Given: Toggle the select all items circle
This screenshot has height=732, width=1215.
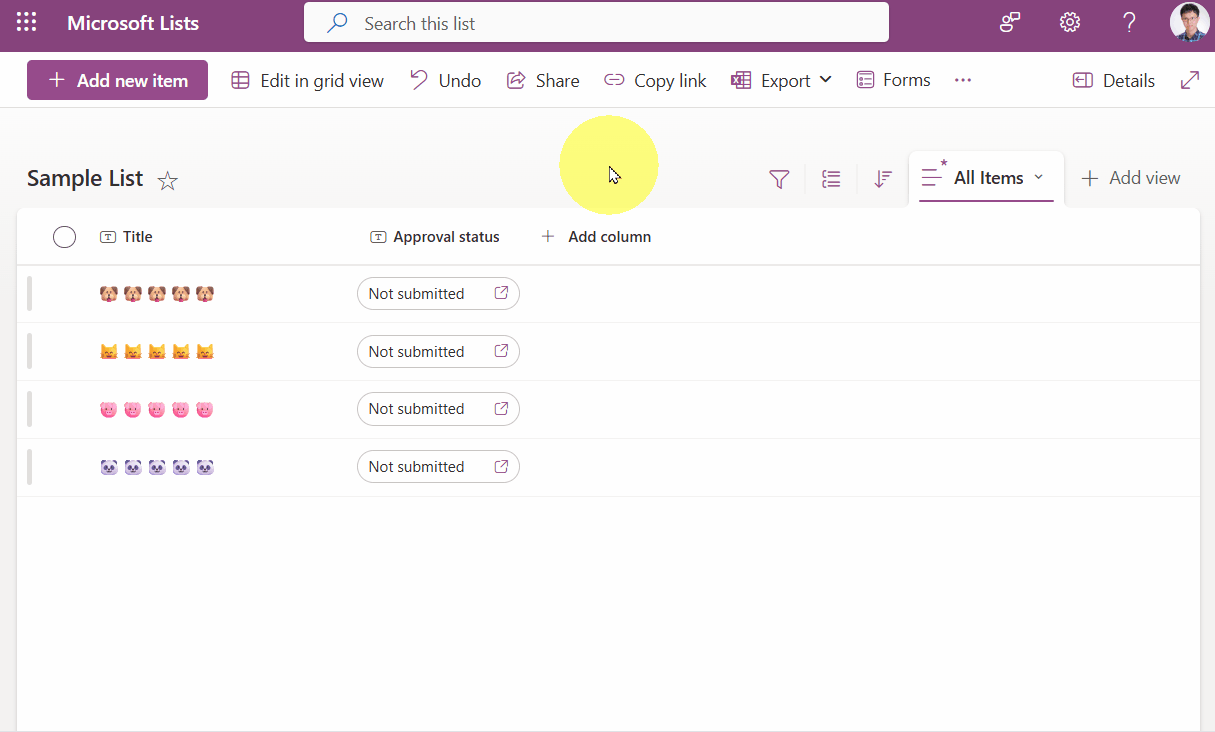Looking at the screenshot, I should [x=64, y=237].
